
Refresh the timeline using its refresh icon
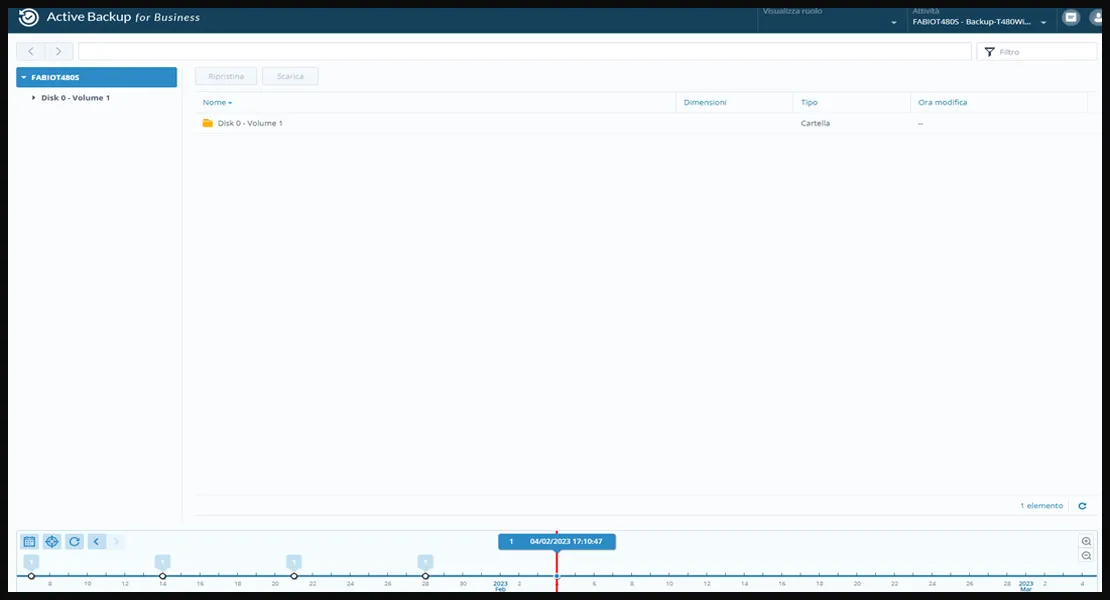click(x=73, y=541)
